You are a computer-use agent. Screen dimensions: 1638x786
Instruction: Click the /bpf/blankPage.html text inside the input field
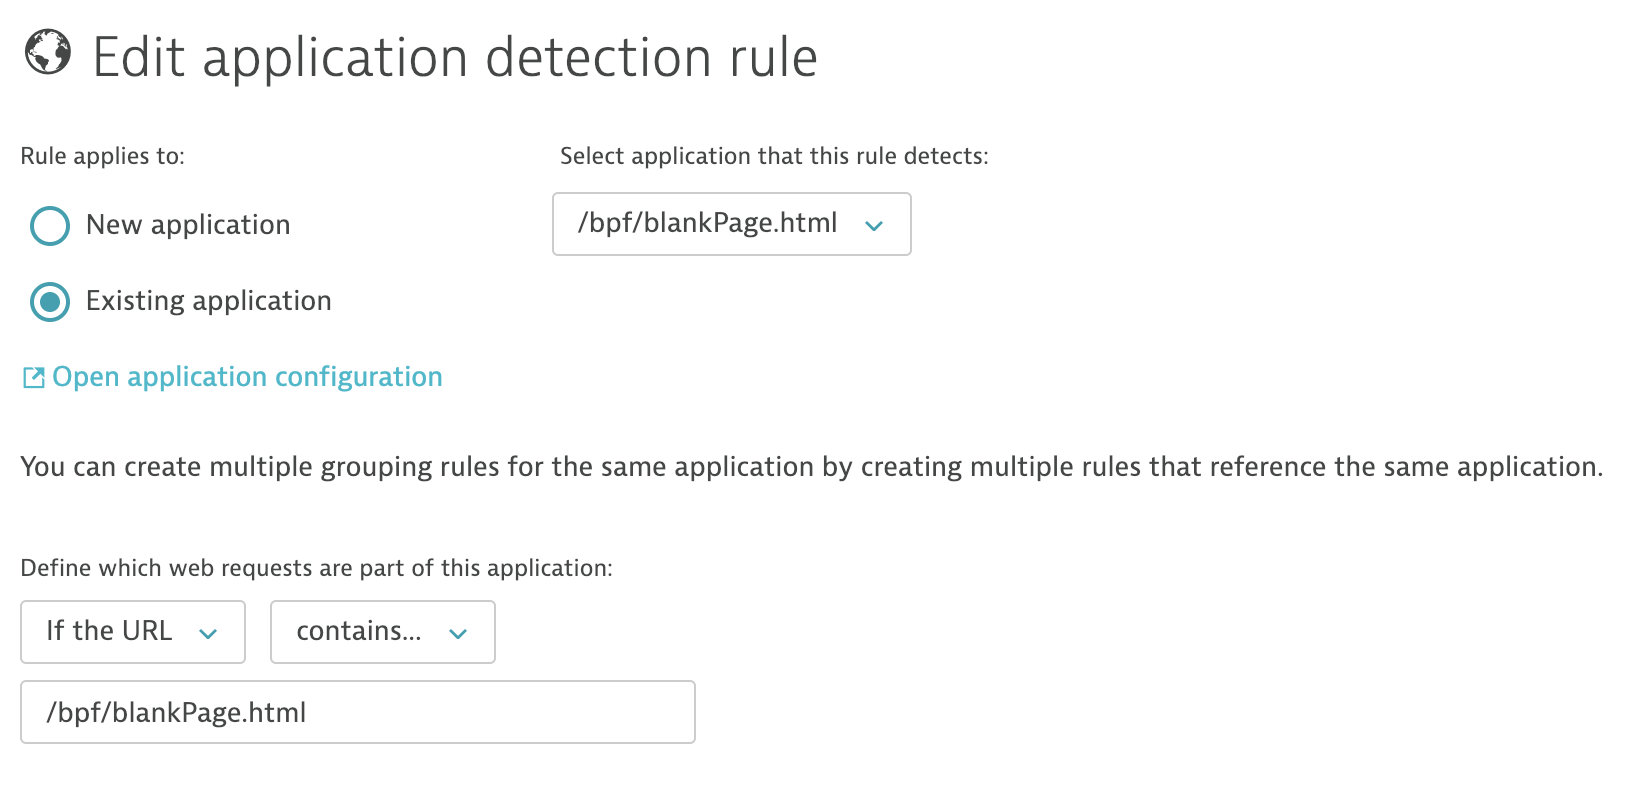(x=176, y=713)
